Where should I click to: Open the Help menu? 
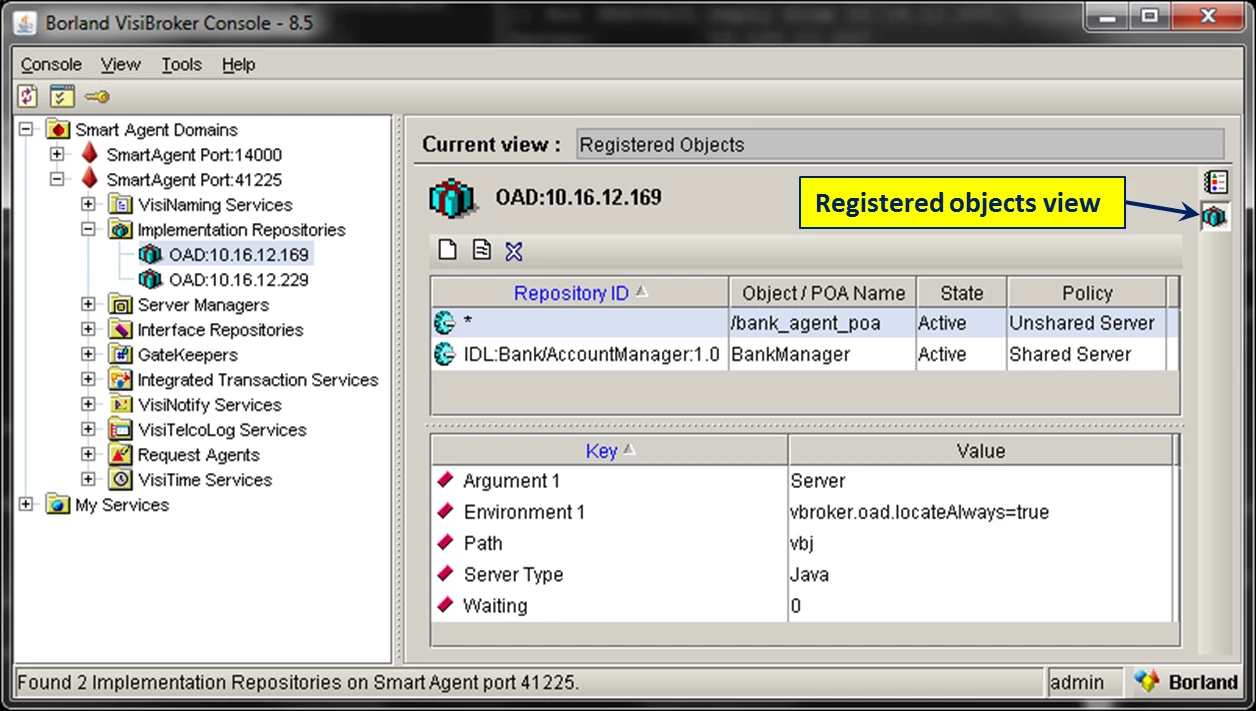pos(239,64)
